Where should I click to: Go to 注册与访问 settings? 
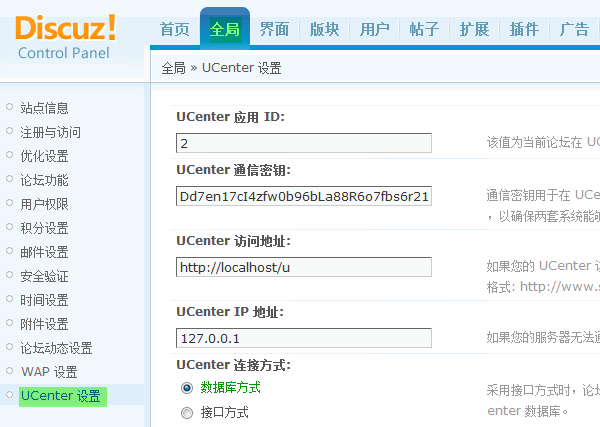(50, 132)
